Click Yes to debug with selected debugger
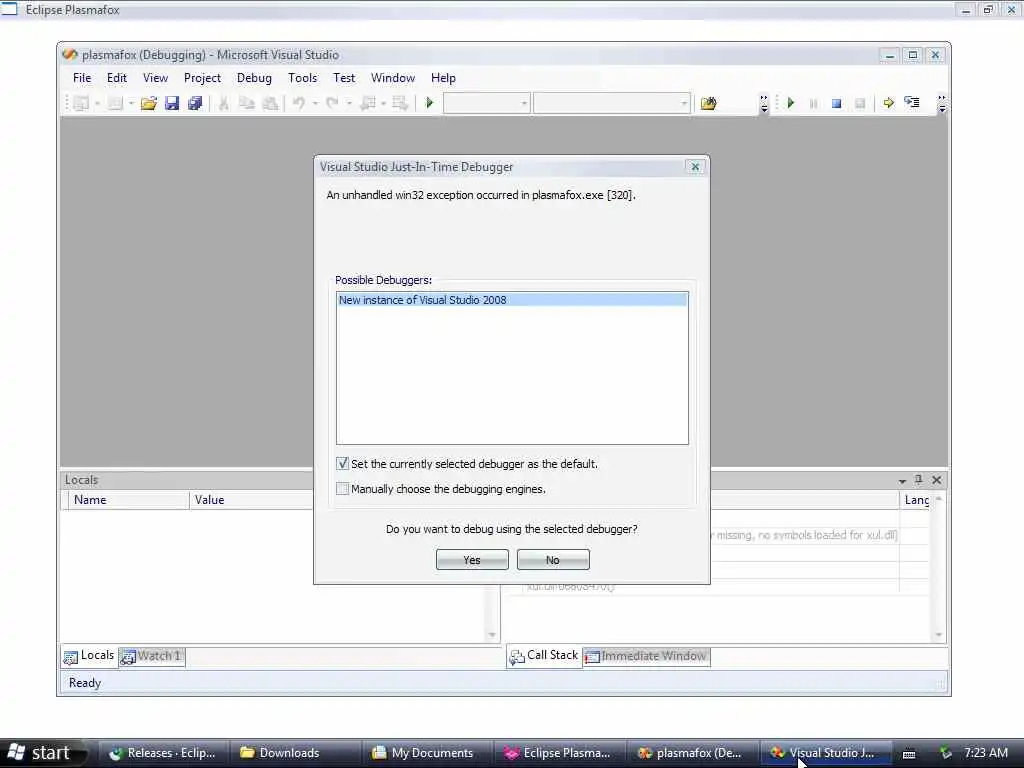The height and width of the screenshot is (768, 1024). (x=472, y=560)
